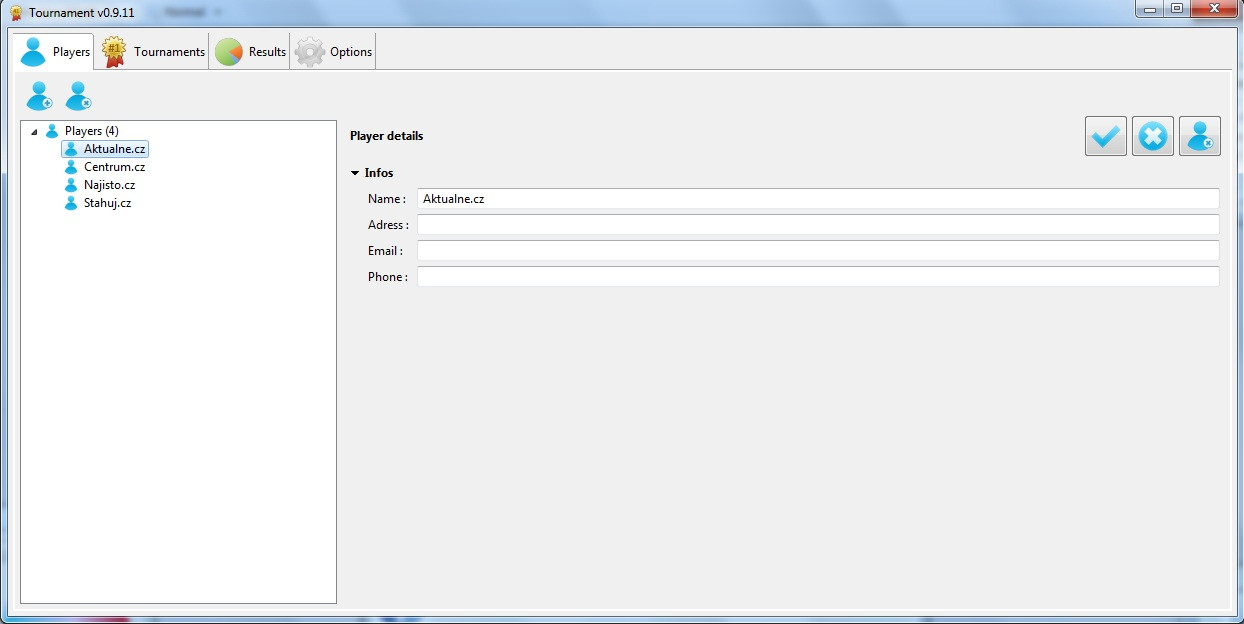Screen dimensions: 1244x624
Task: Click the icon beside Centrum.cz
Action: [x=71, y=167]
